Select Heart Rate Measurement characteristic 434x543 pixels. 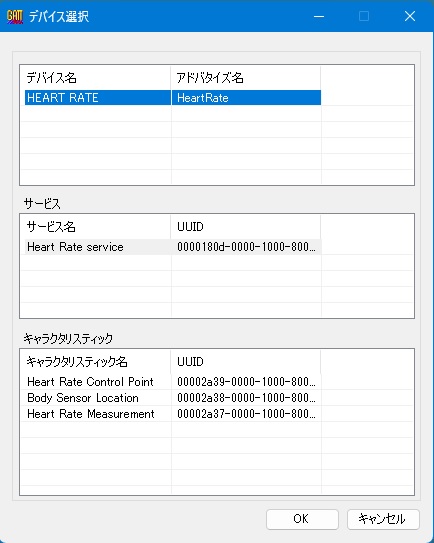pos(91,414)
